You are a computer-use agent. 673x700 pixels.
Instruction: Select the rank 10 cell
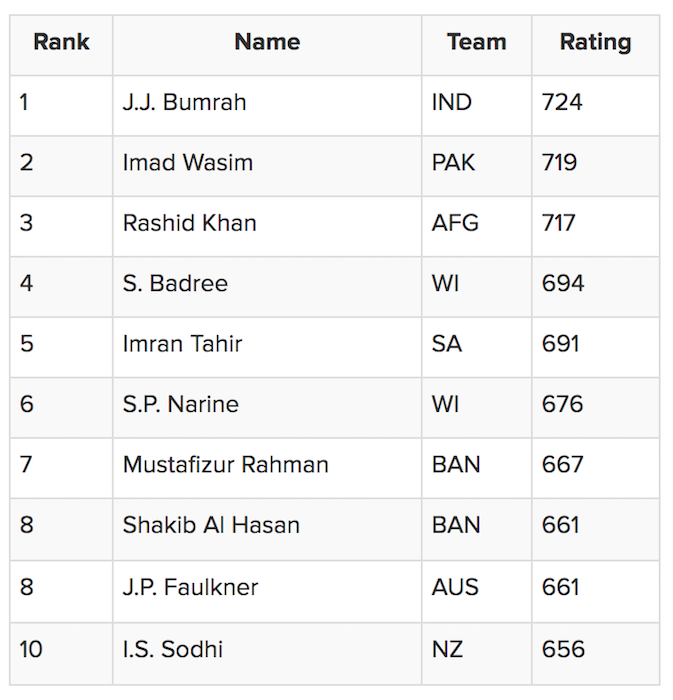coord(31,649)
